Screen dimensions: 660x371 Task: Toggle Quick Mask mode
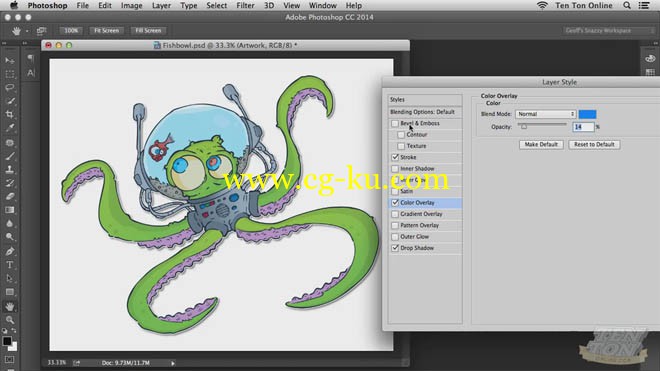coord(10,360)
